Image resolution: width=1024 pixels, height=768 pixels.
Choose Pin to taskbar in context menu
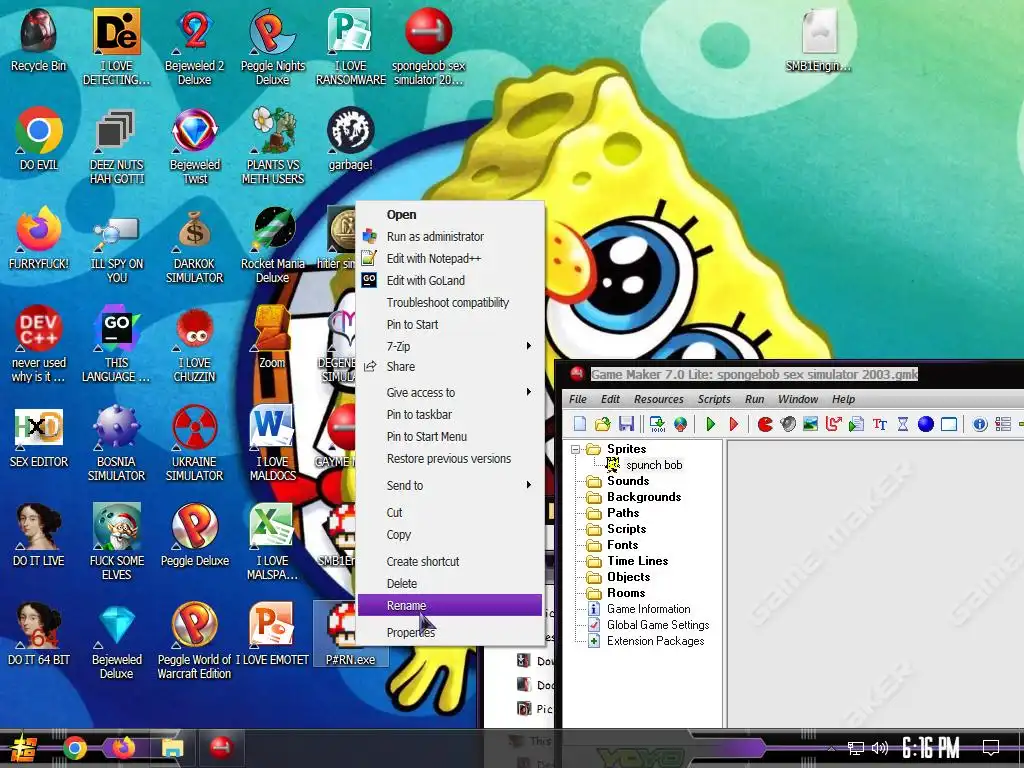[450, 414]
